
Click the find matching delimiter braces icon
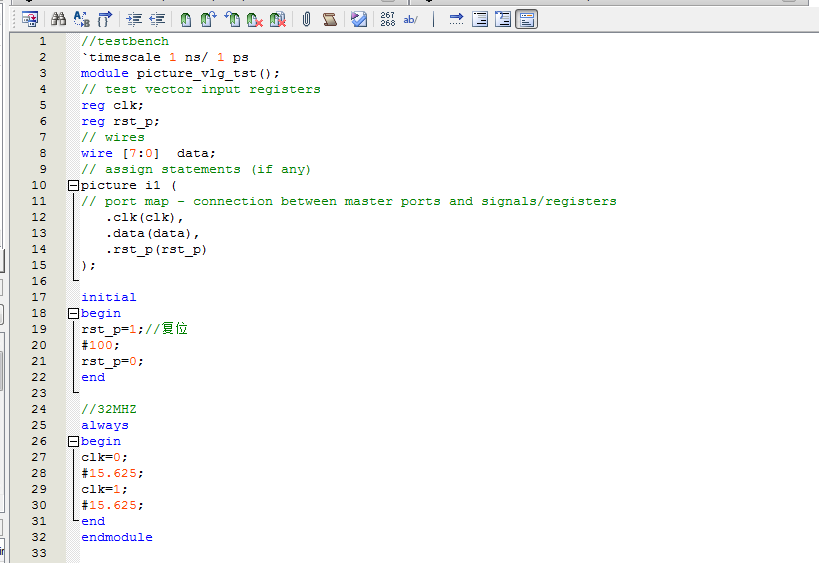tap(104, 19)
